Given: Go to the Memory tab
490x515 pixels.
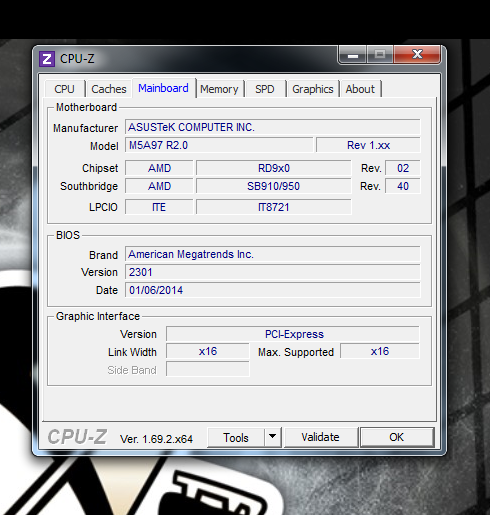Looking at the screenshot, I should point(219,89).
